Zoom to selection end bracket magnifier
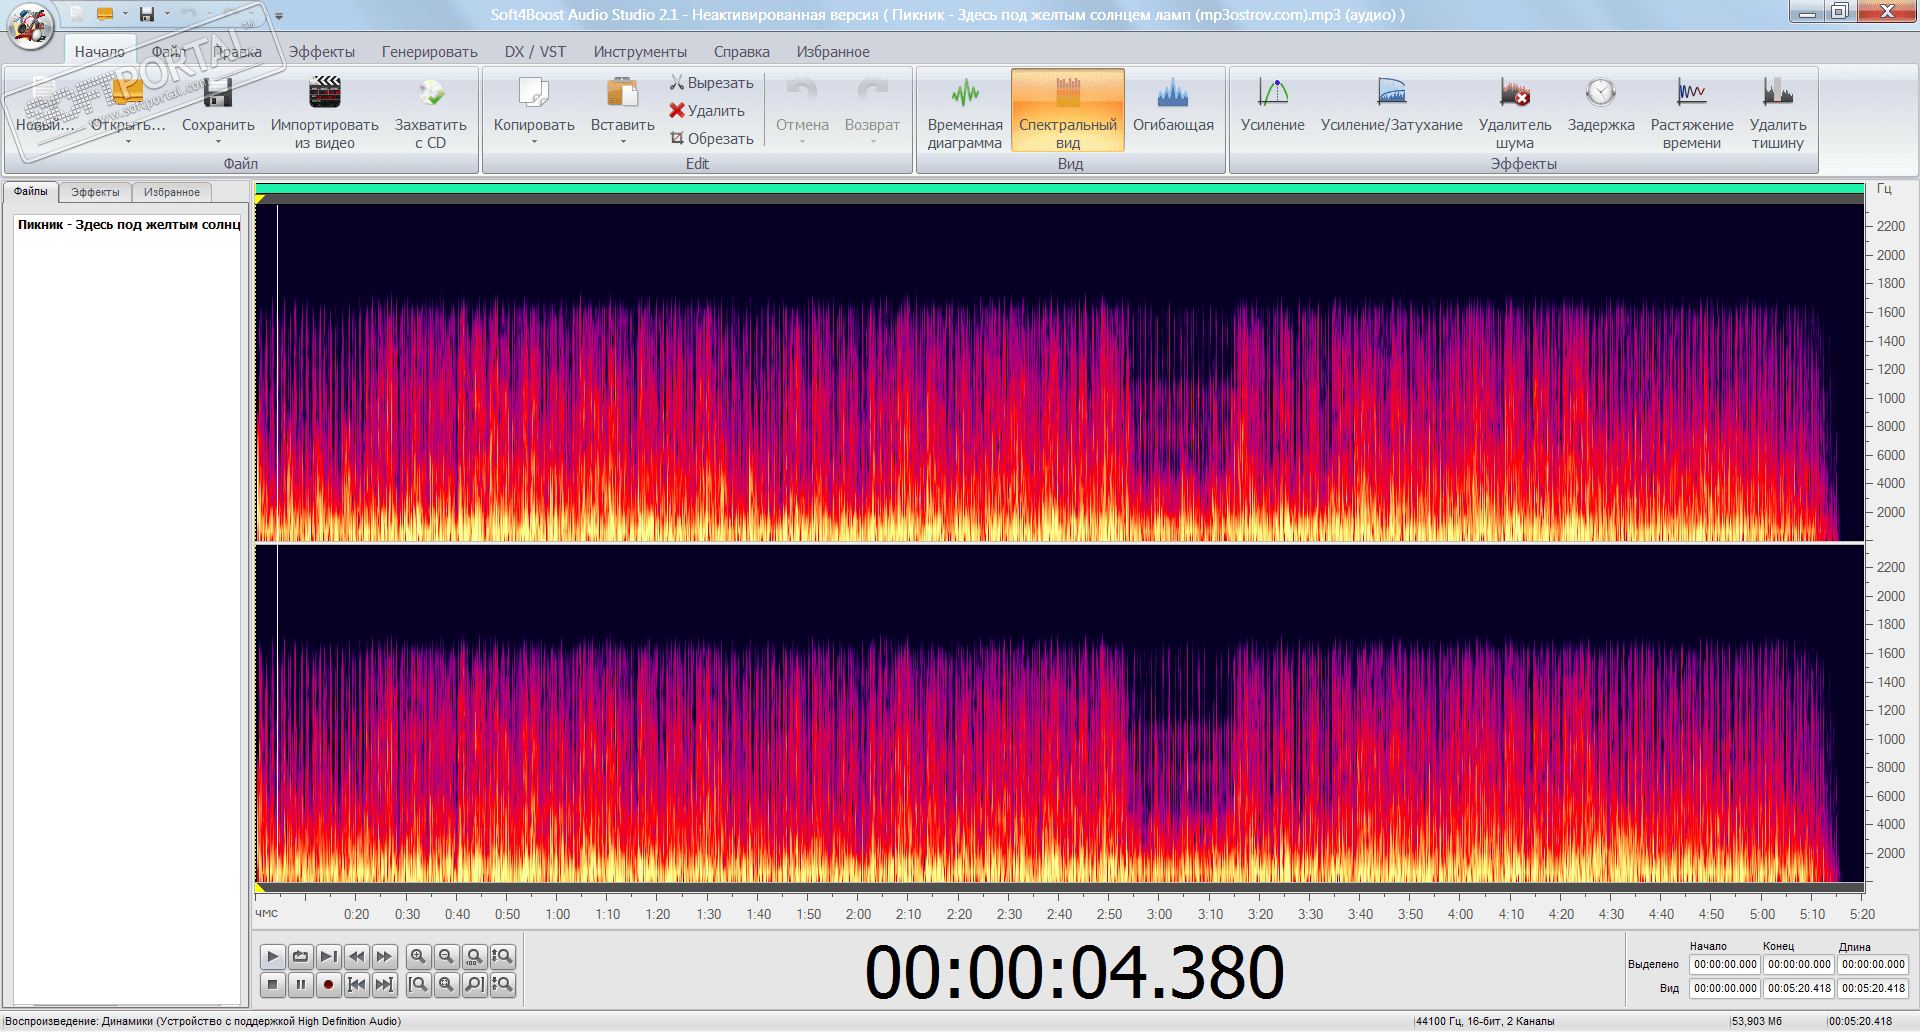This screenshot has width=1920, height=1032. click(475, 985)
